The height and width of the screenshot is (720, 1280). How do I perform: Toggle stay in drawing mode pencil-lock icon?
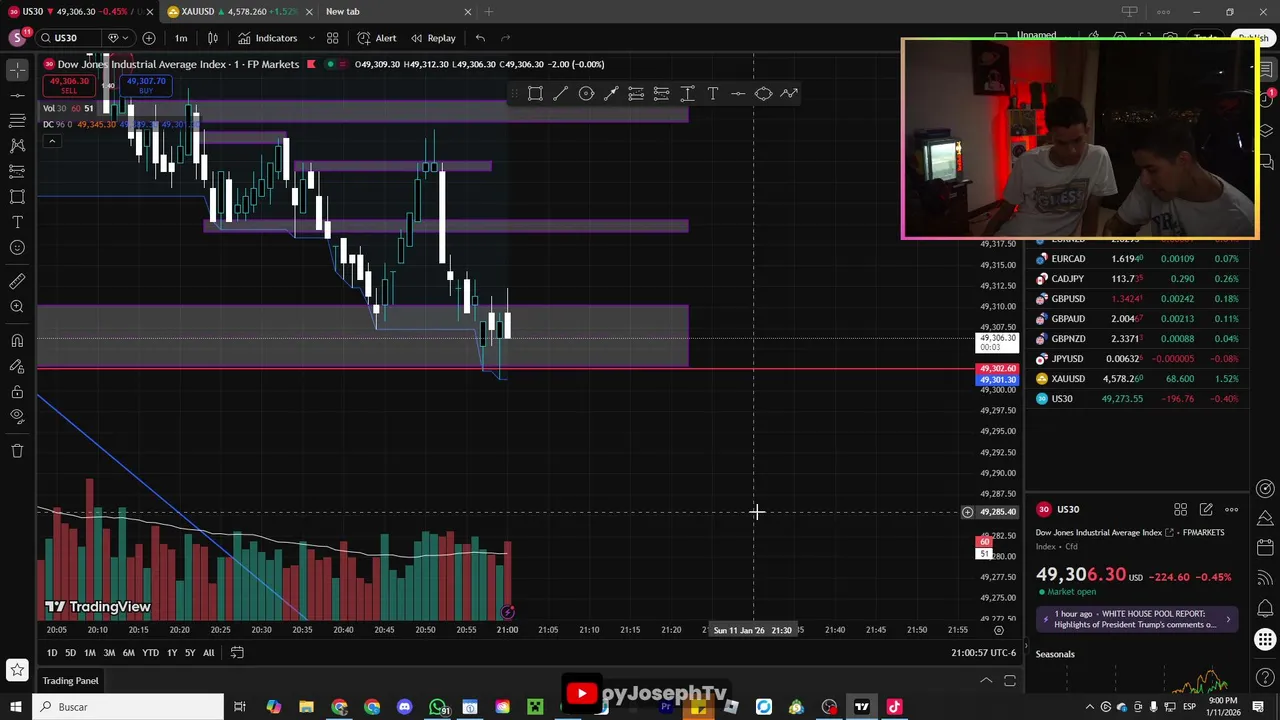click(x=17, y=366)
